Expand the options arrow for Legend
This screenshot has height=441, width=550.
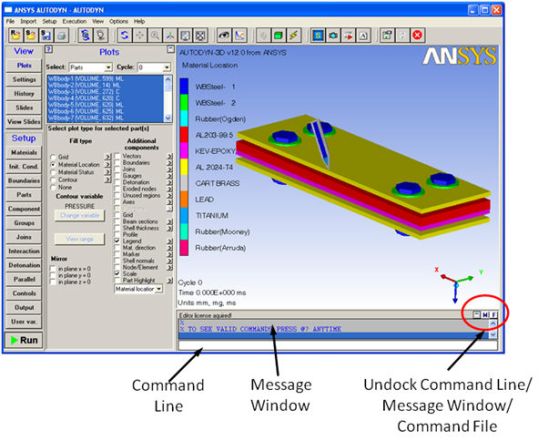click(x=170, y=241)
